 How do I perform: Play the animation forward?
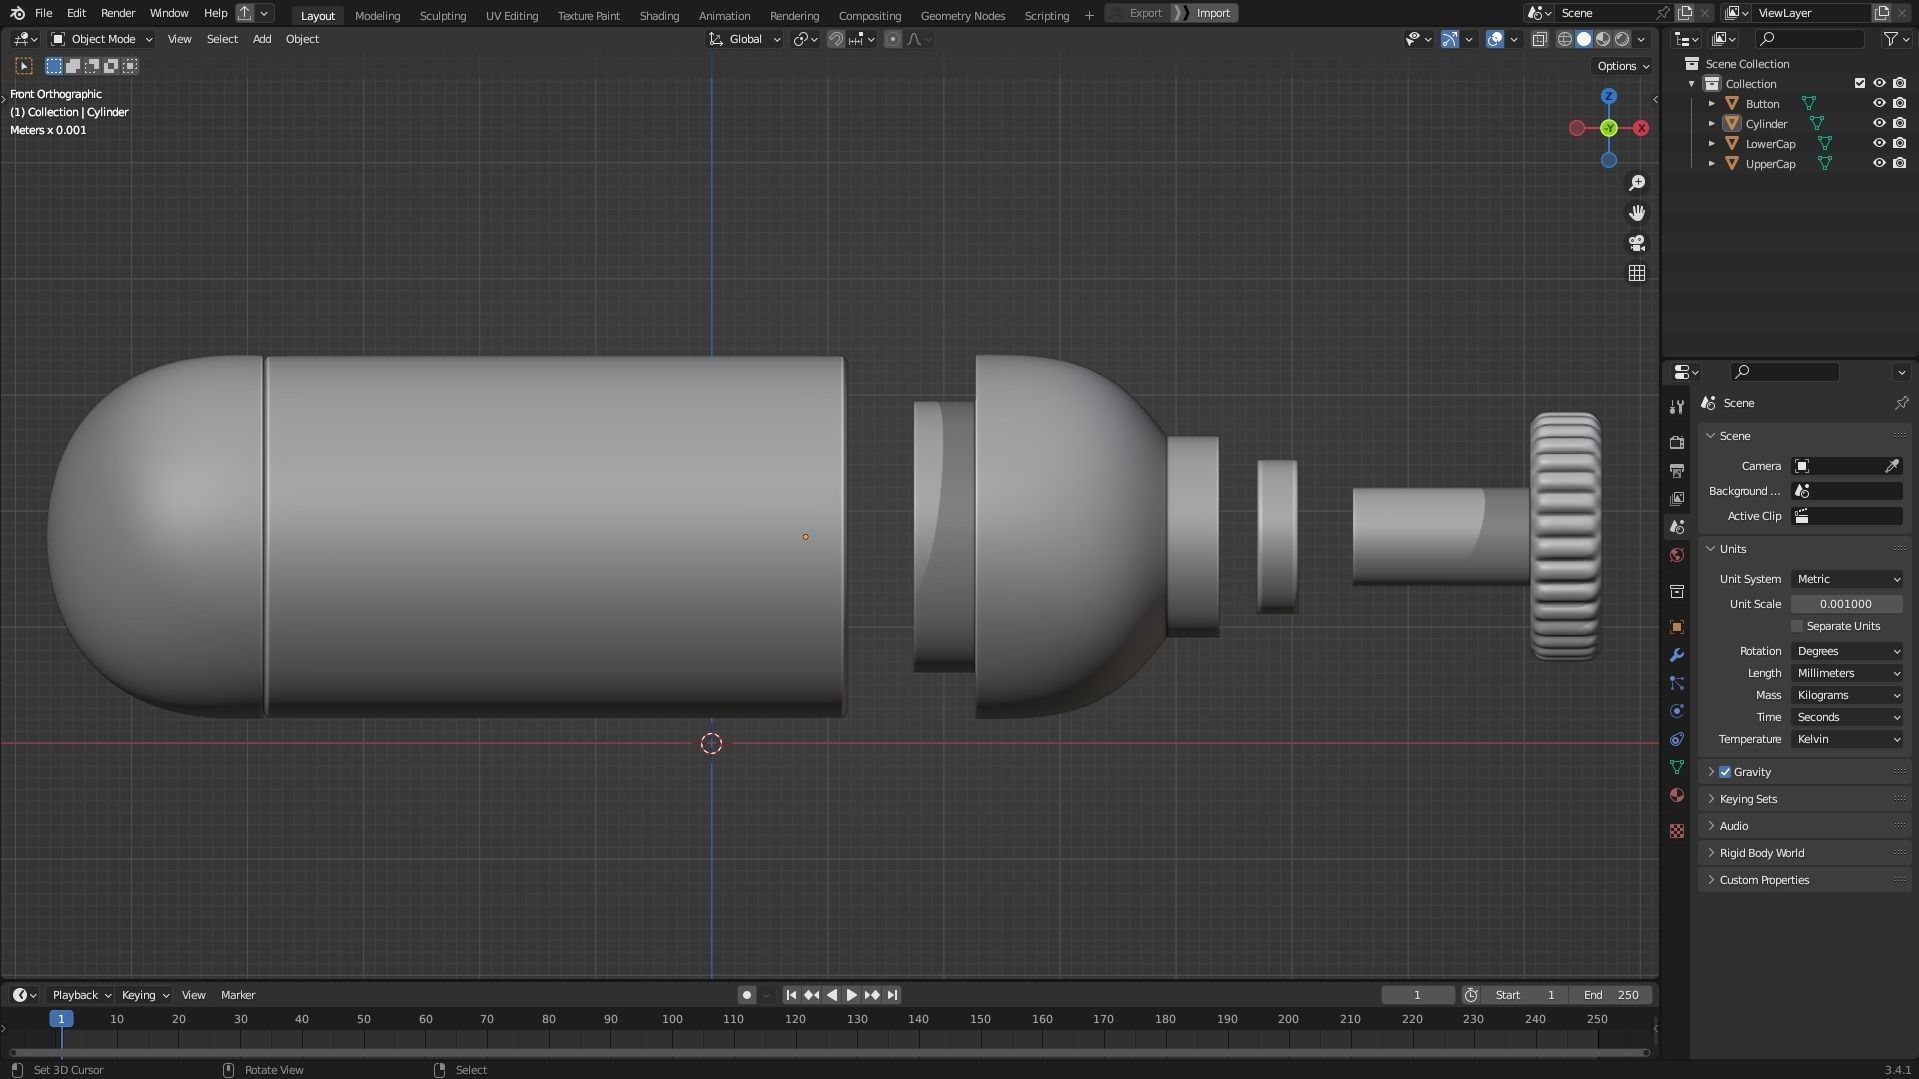[x=851, y=995]
